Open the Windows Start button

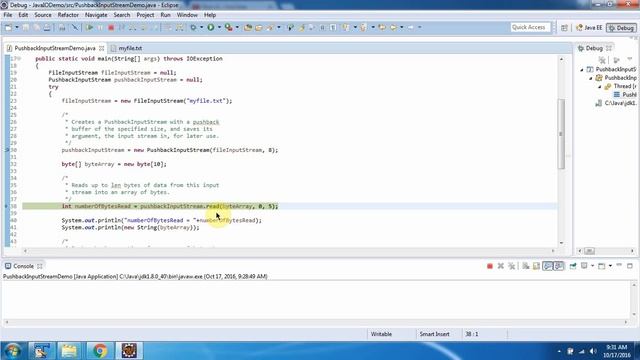click(12, 351)
